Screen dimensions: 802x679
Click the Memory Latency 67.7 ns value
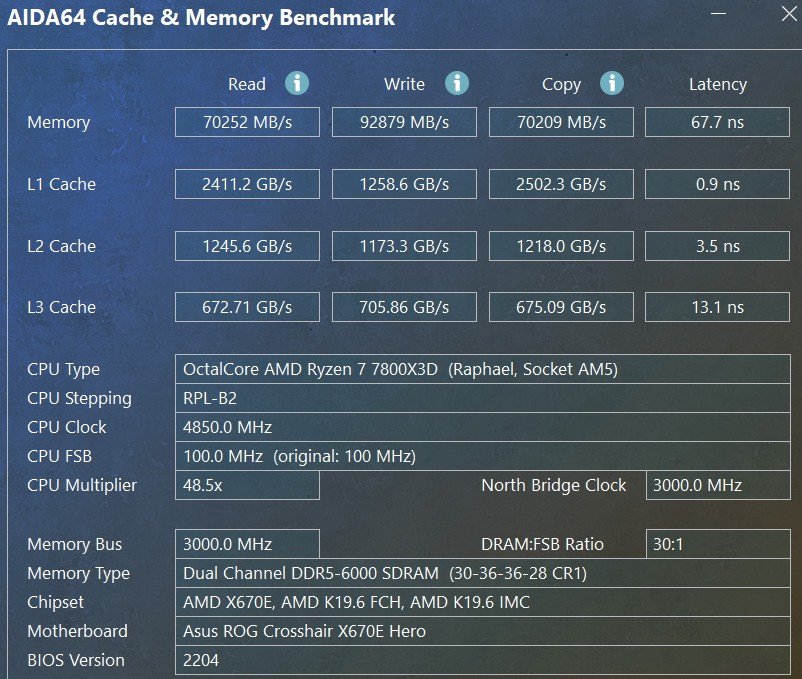point(718,122)
